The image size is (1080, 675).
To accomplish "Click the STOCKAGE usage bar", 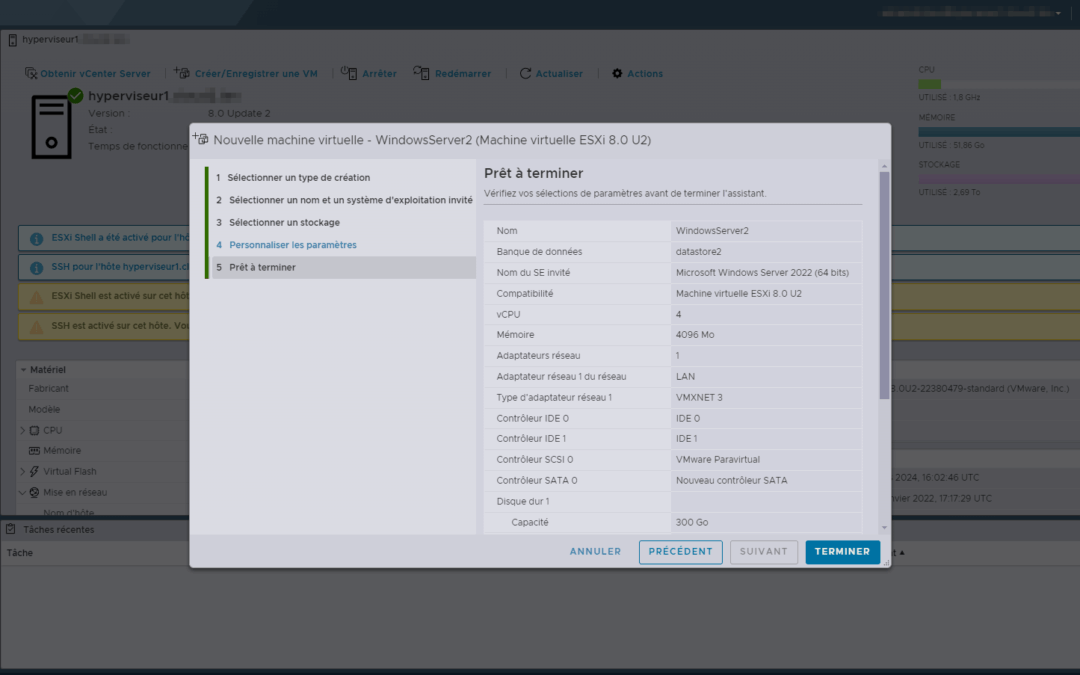I will (999, 179).
